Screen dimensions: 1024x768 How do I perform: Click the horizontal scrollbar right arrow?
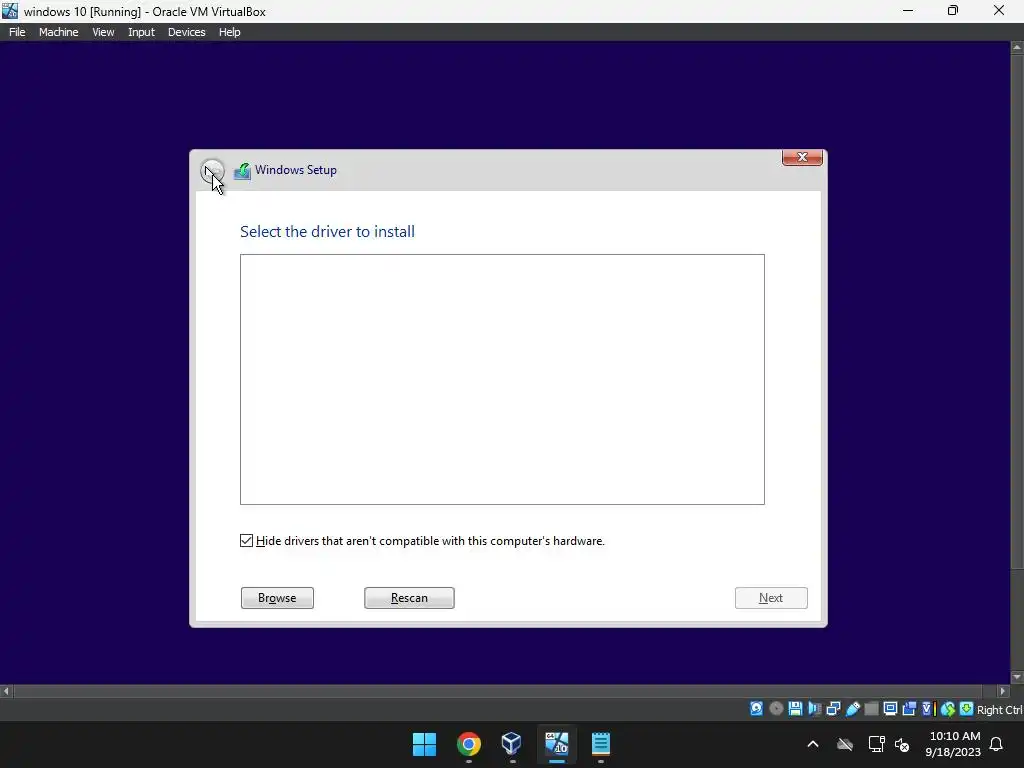click(1004, 690)
